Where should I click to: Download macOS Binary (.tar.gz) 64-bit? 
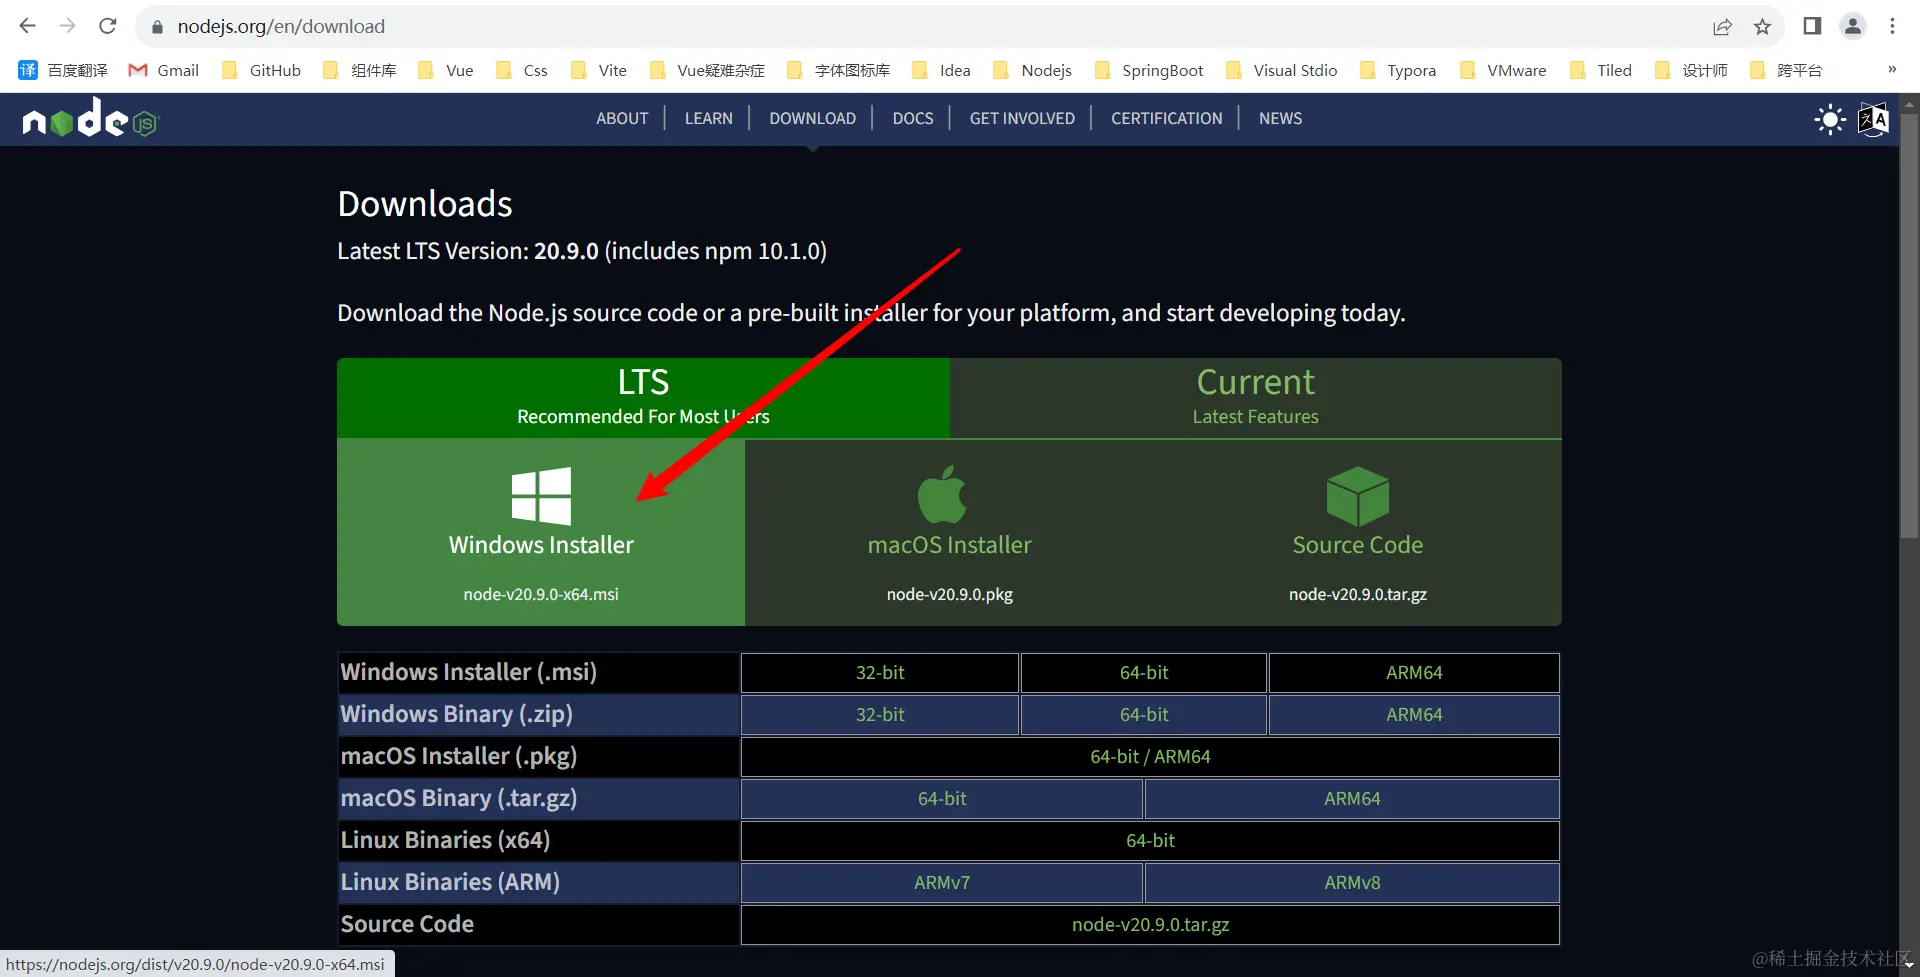pos(942,799)
